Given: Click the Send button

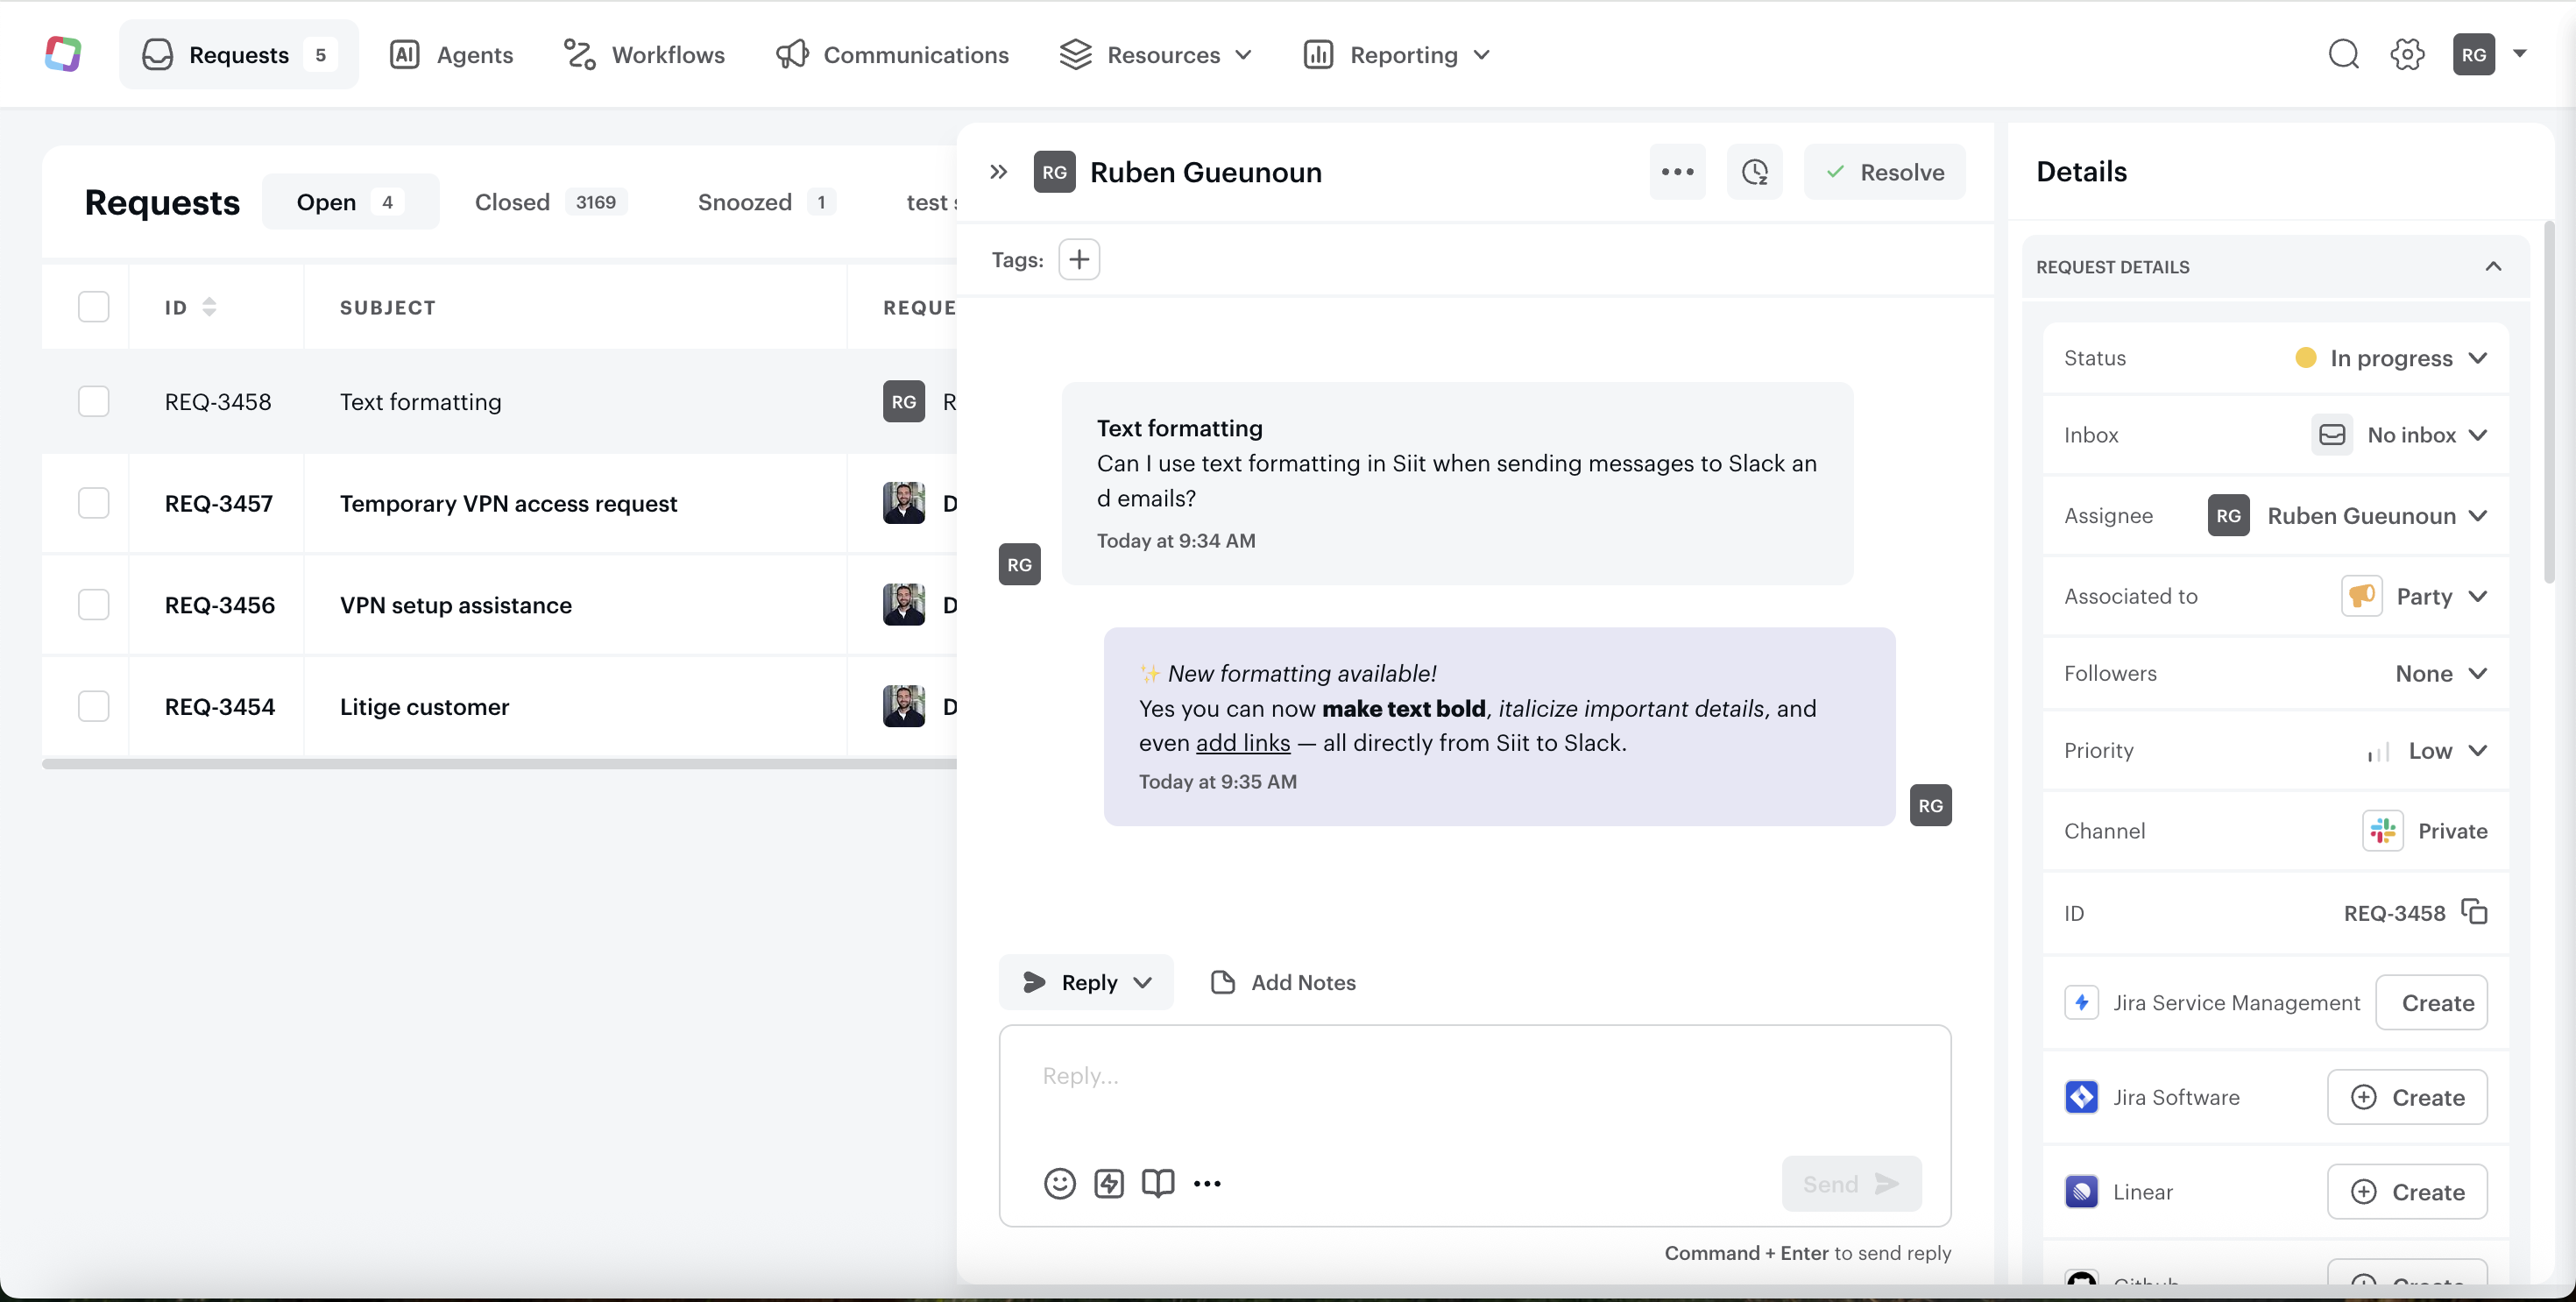Looking at the screenshot, I should (1851, 1183).
